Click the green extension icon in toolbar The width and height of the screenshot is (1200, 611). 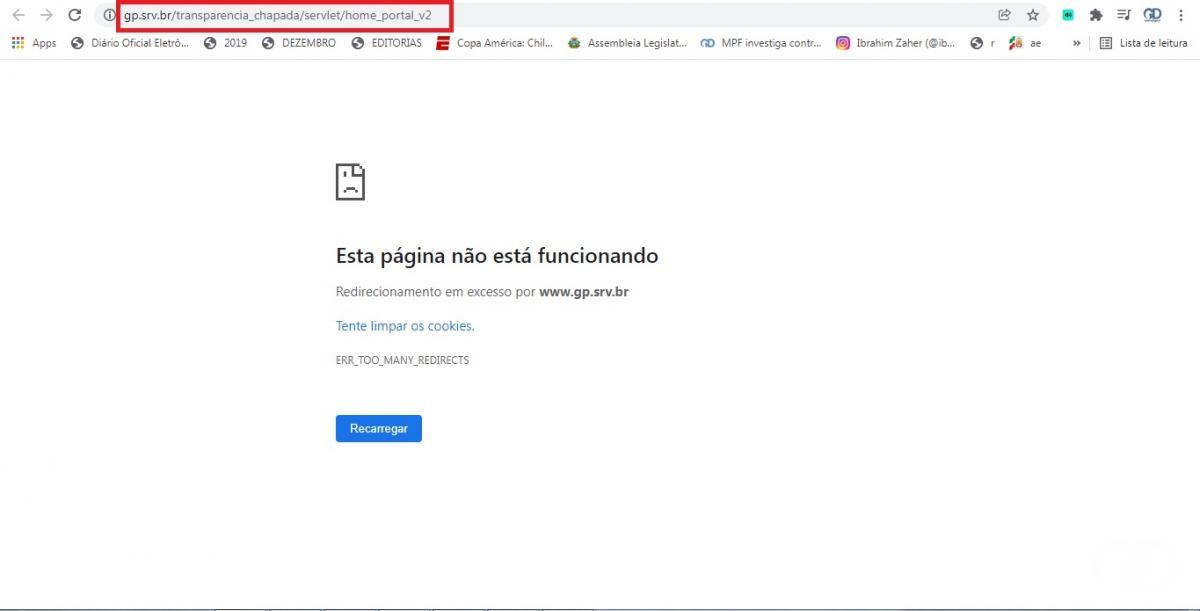1068,15
